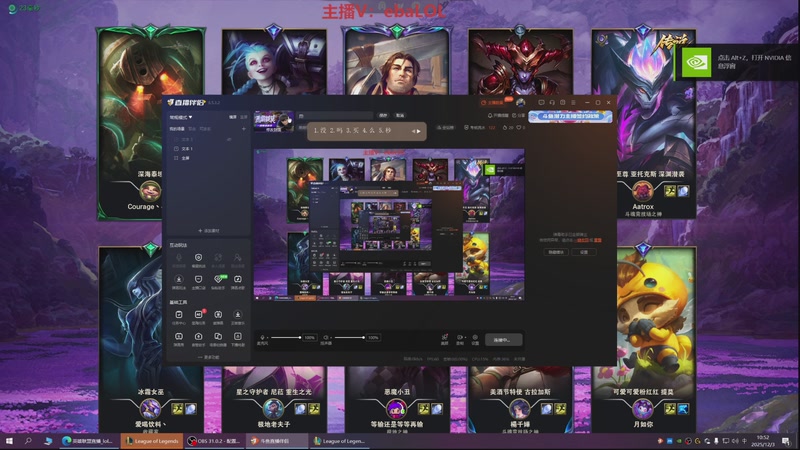Image resolution: width=800 pixels, height=450 pixels.
Task: Switch to the second scene tab
Action: pyautogui.click(x=192, y=129)
